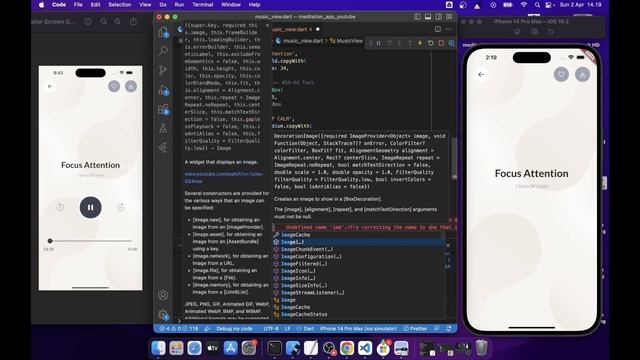Screen dimensions: 640x360
Task: Select the first ImageCache suggestion with the wrench icon
Action: point(358,235)
